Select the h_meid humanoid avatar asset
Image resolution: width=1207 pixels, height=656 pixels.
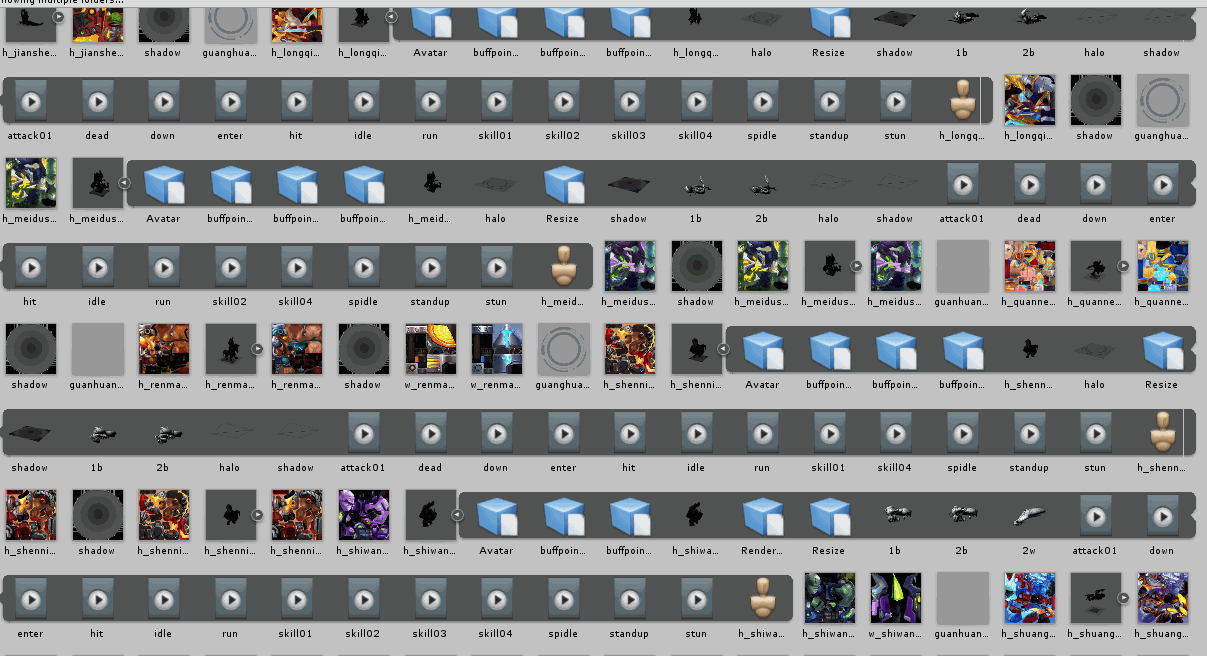563,267
